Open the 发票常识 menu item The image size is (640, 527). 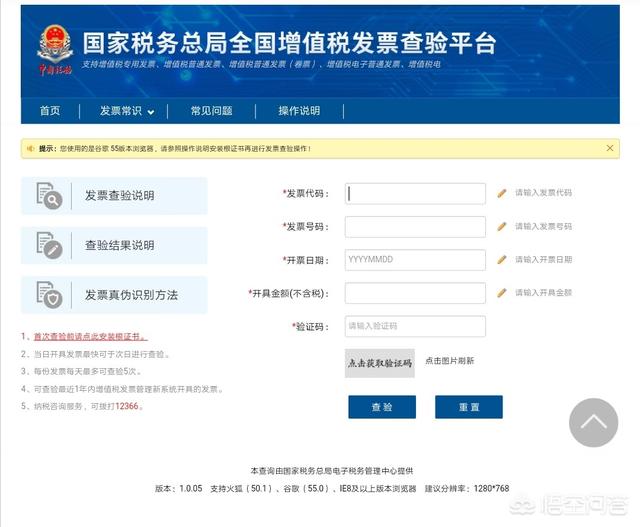(121, 111)
